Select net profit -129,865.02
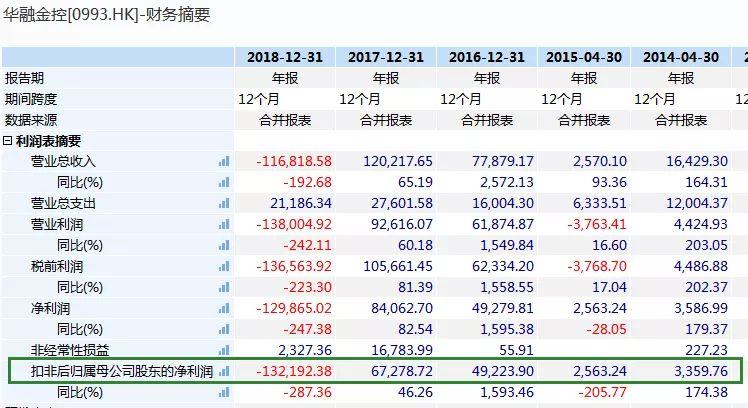Viewport: 748px width, 408px height. 294,308
